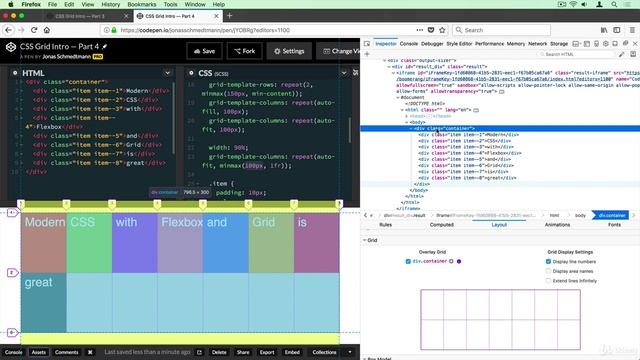Collapse the Grid section in Layout panel
Viewport: 640px width, 360px height.
(364, 240)
